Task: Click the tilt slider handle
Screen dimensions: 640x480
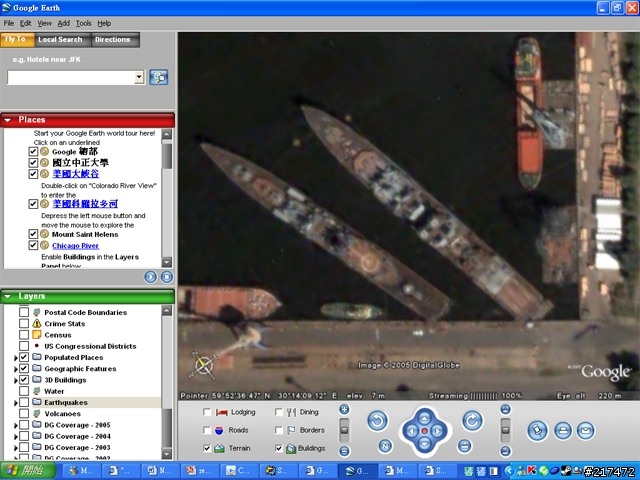Action: point(505,430)
